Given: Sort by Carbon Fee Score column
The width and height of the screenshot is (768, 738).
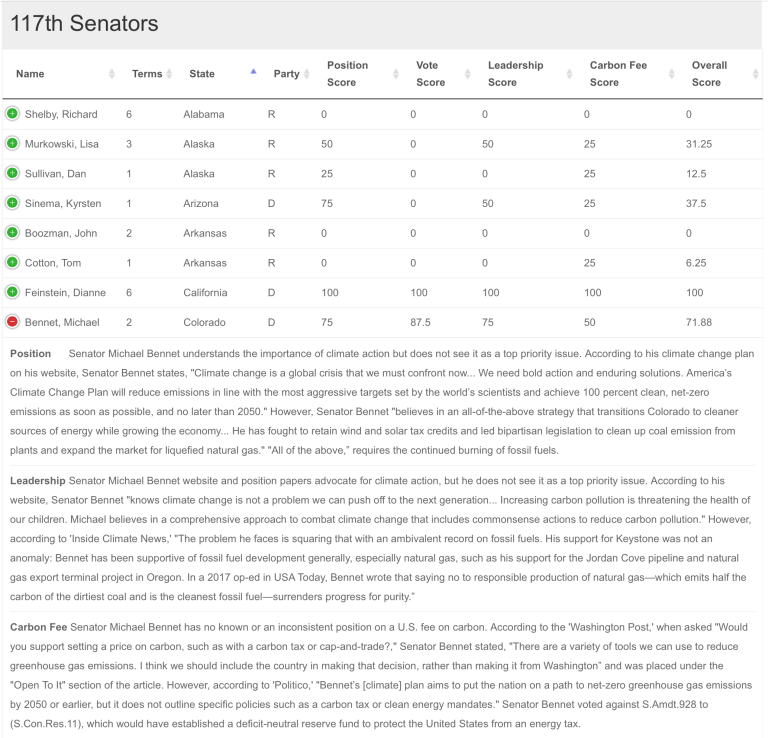Looking at the screenshot, I should coord(618,74).
